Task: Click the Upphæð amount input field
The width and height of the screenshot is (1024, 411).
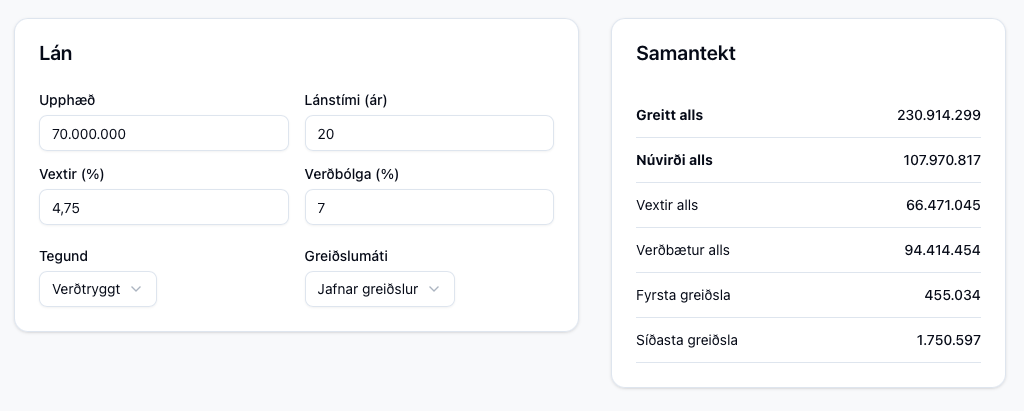Action: tap(163, 133)
